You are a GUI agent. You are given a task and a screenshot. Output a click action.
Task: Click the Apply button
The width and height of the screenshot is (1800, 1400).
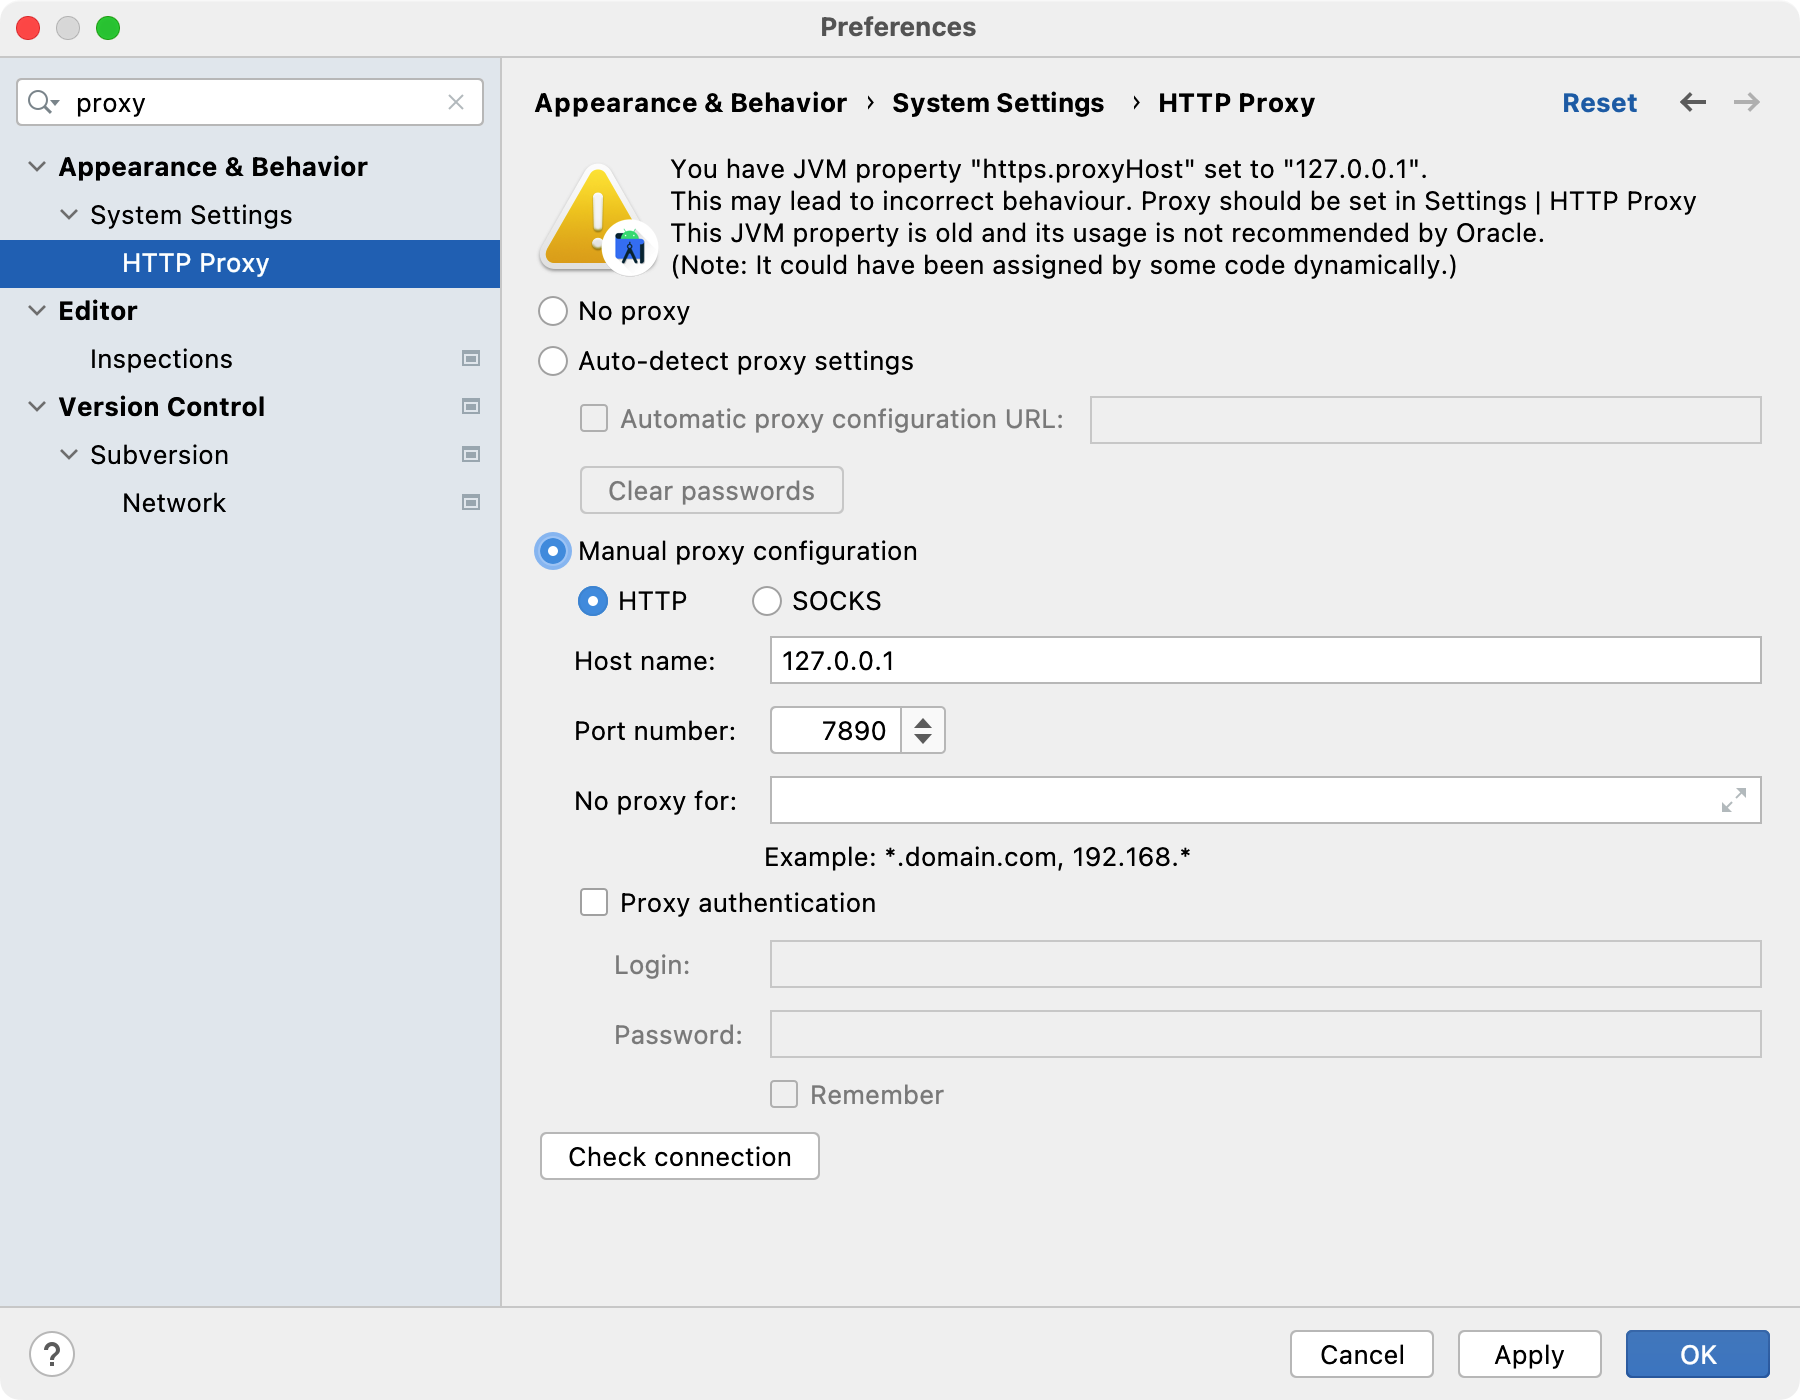click(x=1530, y=1354)
